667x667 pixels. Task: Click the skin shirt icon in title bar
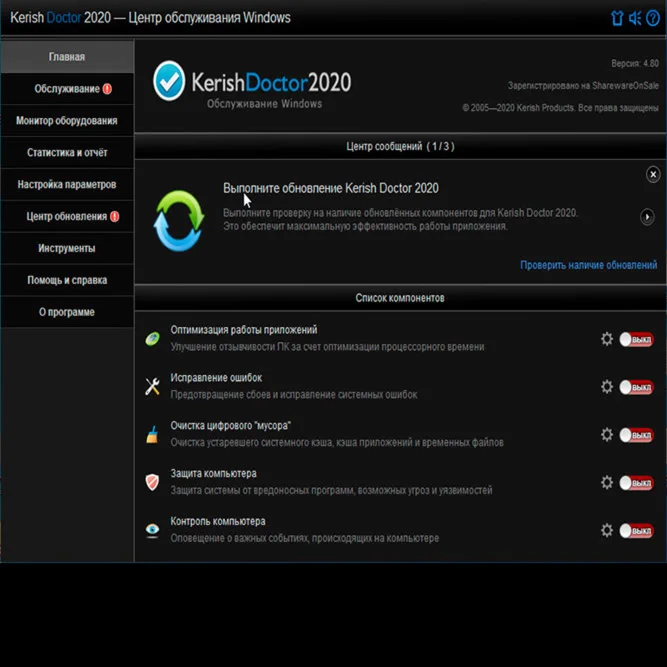(x=617, y=18)
